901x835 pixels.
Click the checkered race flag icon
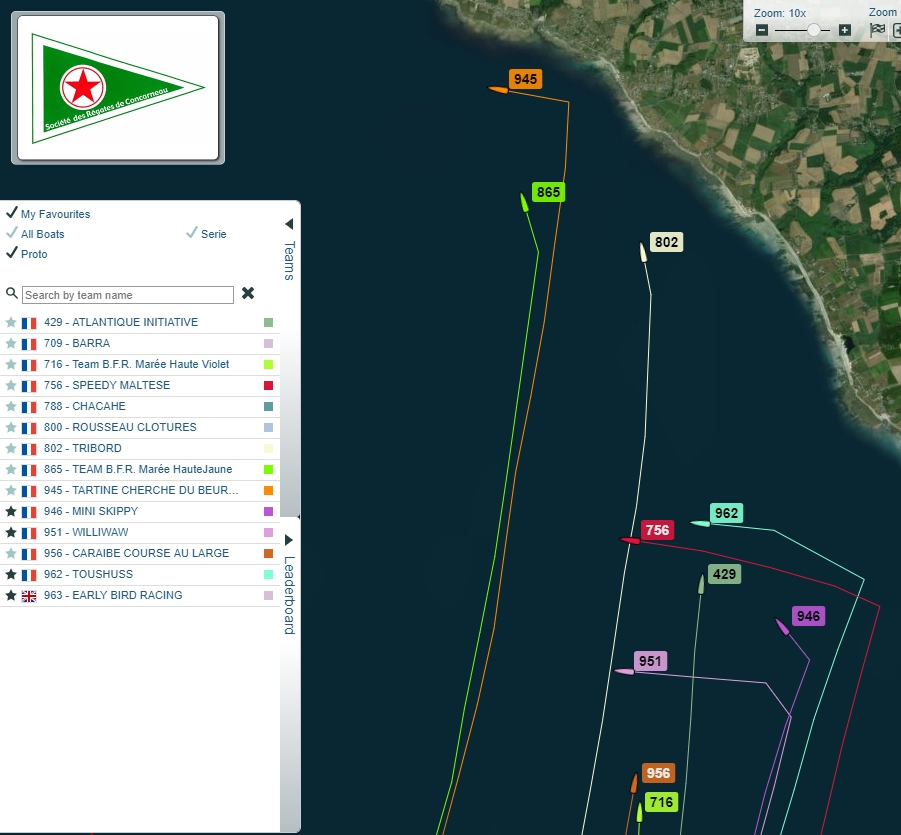878,30
